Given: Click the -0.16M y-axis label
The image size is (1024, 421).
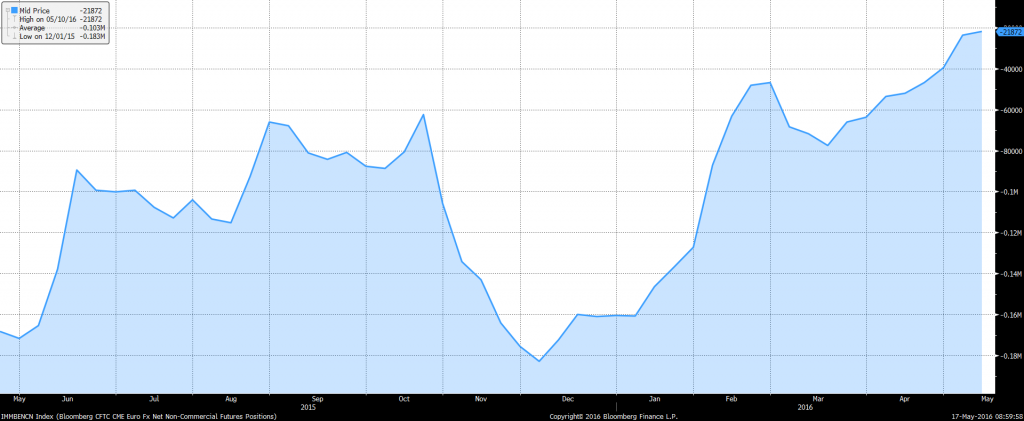Looking at the screenshot, I should coord(1011,315).
